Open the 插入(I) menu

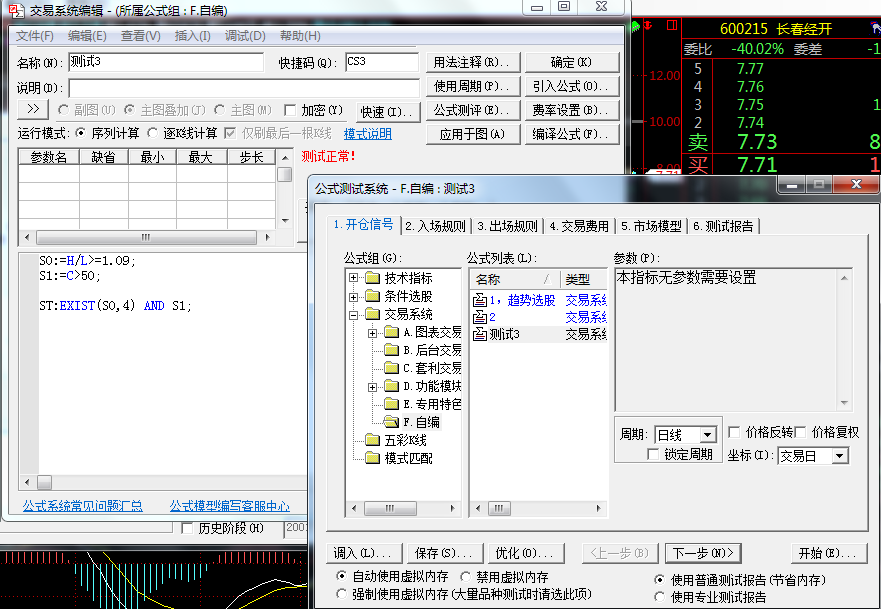pyautogui.click(x=193, y=36)
